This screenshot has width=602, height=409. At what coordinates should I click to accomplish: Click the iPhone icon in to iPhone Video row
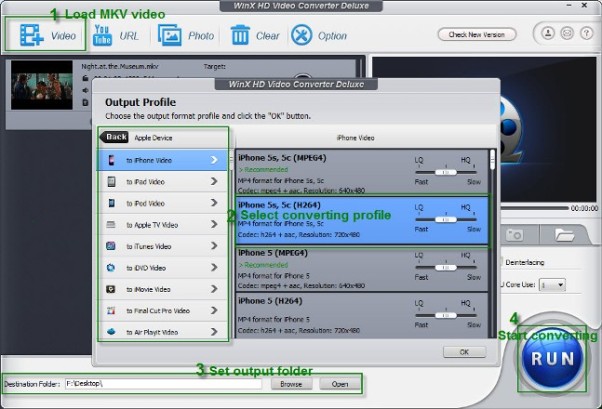coord(111,160)
